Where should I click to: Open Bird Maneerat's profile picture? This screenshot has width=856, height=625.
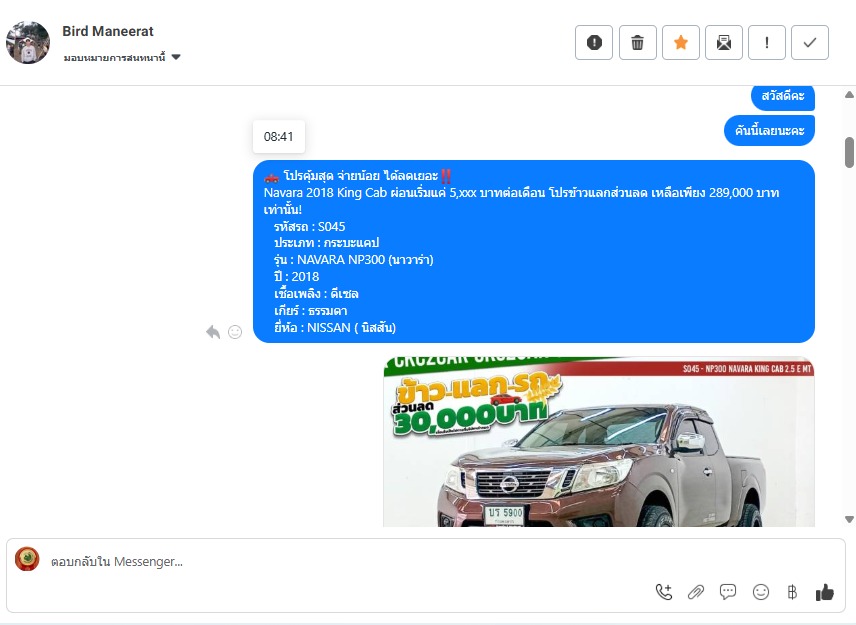click(28, 43)
